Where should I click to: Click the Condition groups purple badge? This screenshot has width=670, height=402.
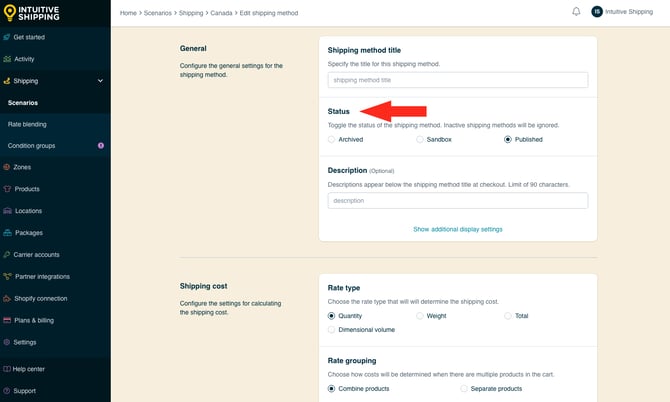pos(101,146)
